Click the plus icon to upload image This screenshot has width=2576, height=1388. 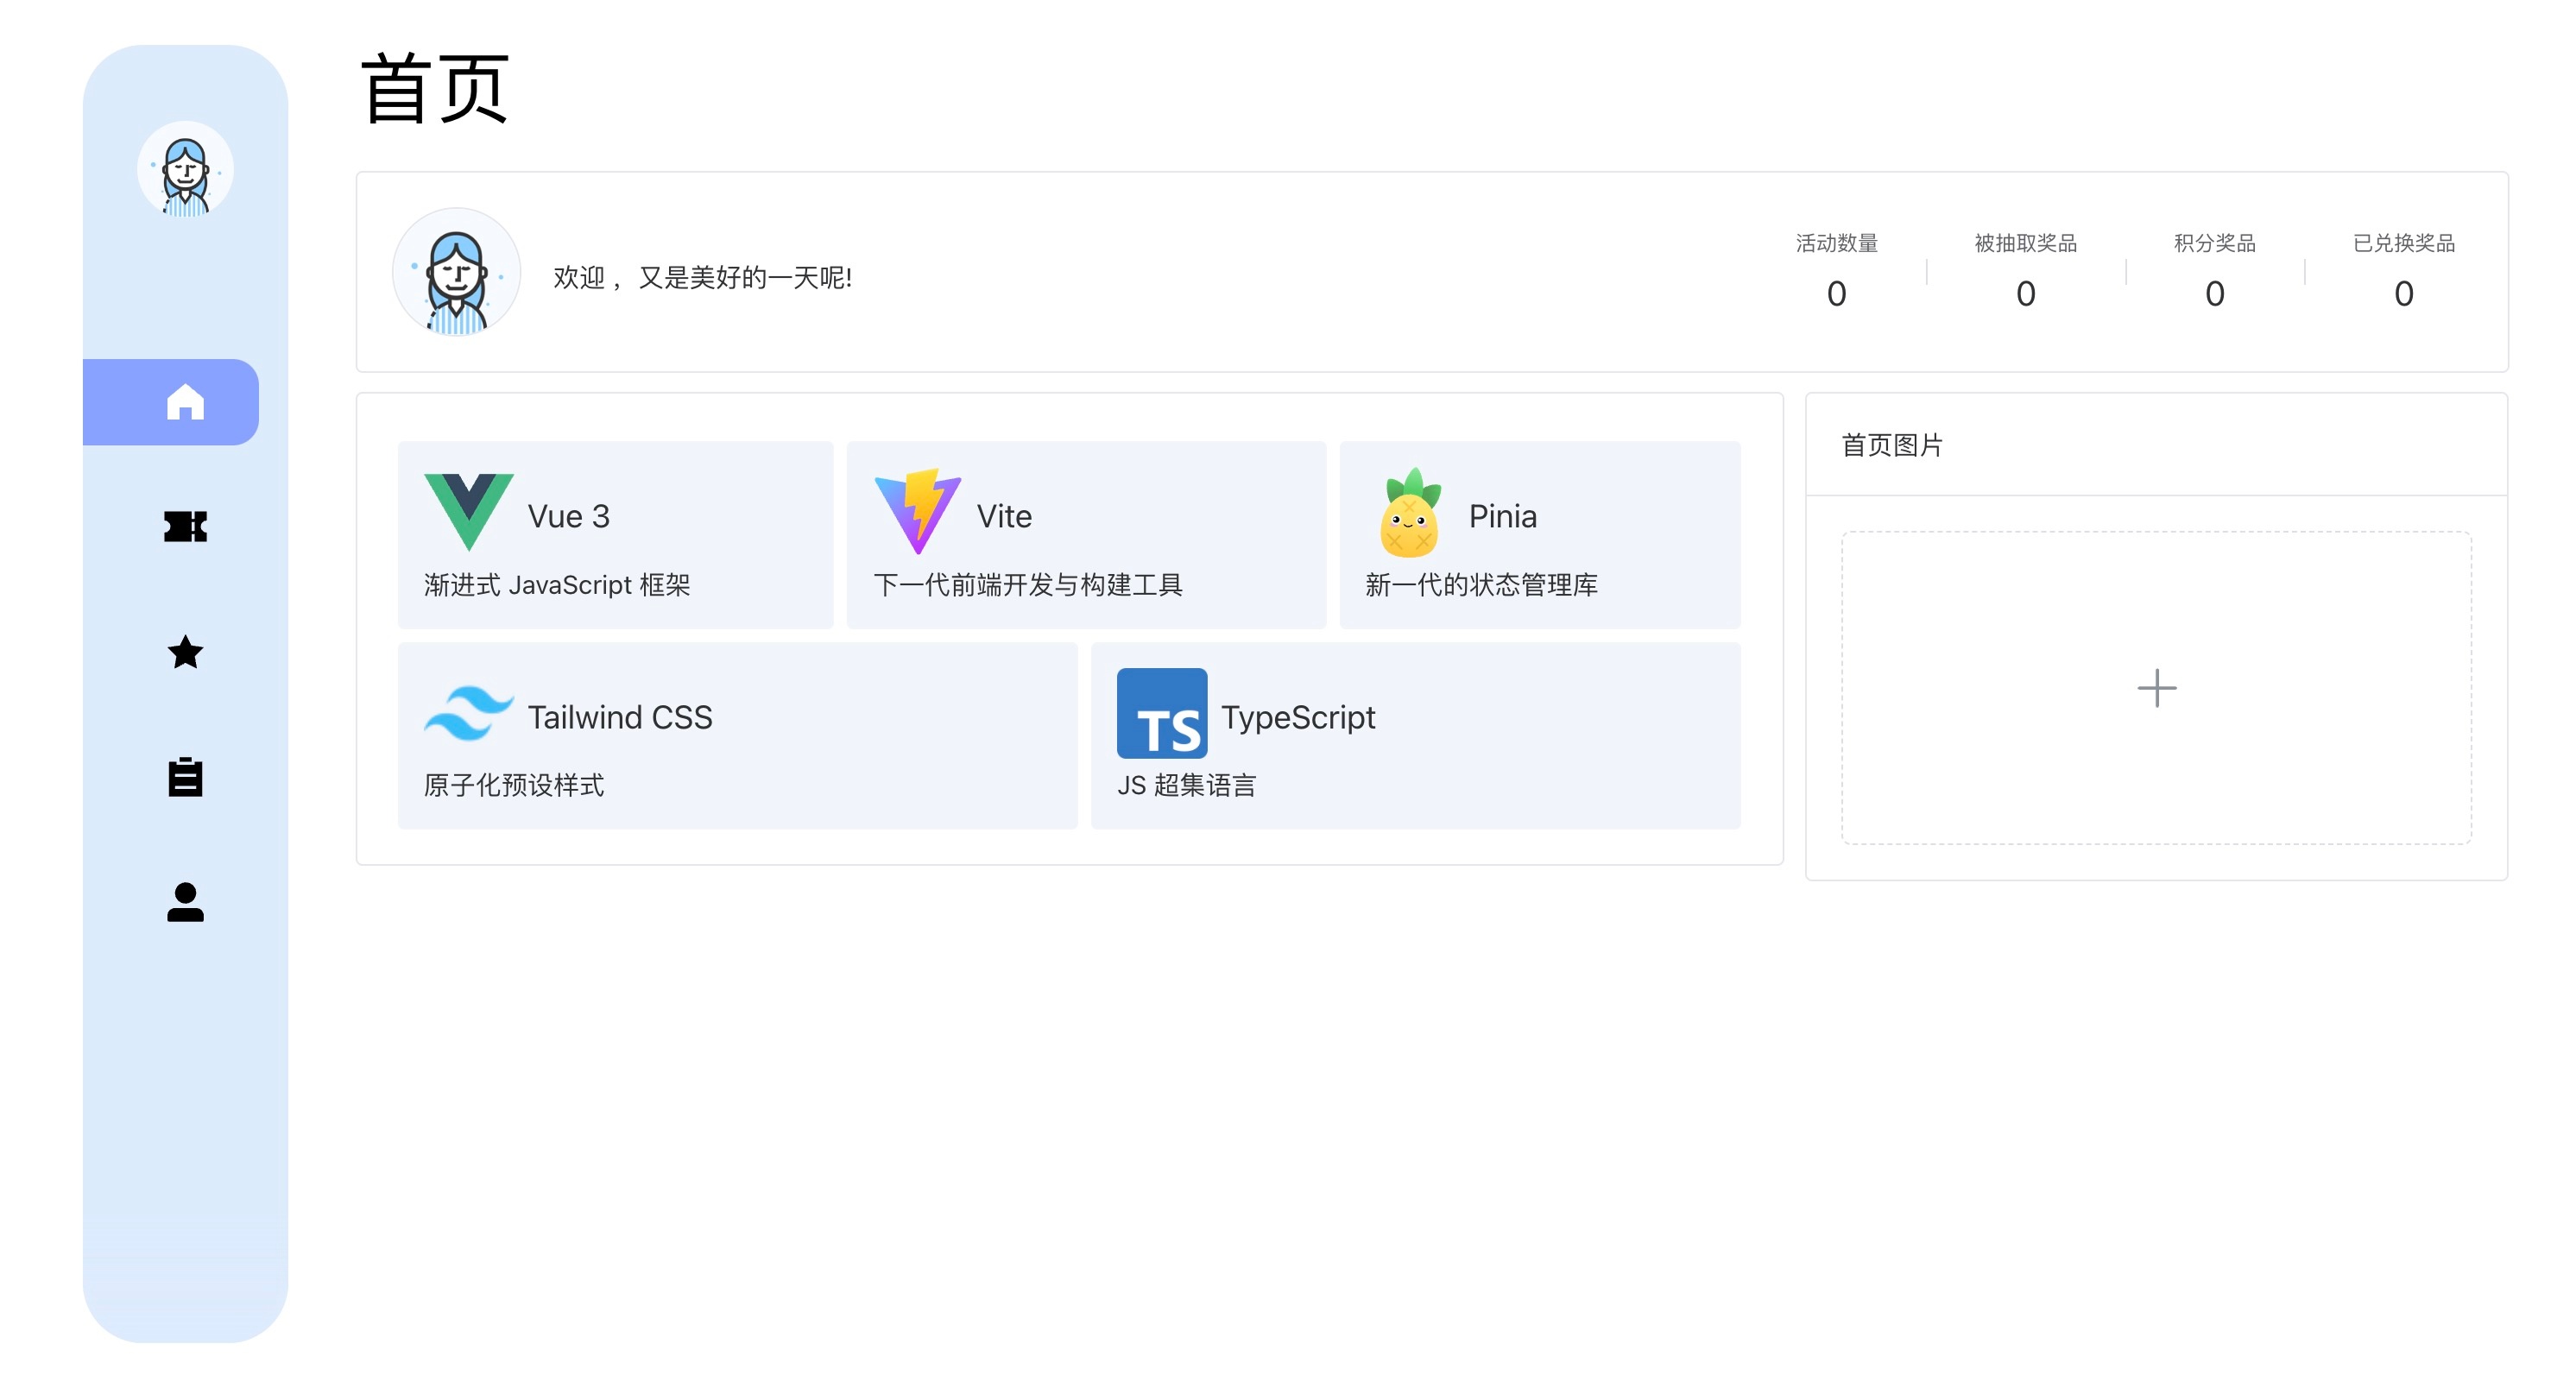[x=2156, y=688]
